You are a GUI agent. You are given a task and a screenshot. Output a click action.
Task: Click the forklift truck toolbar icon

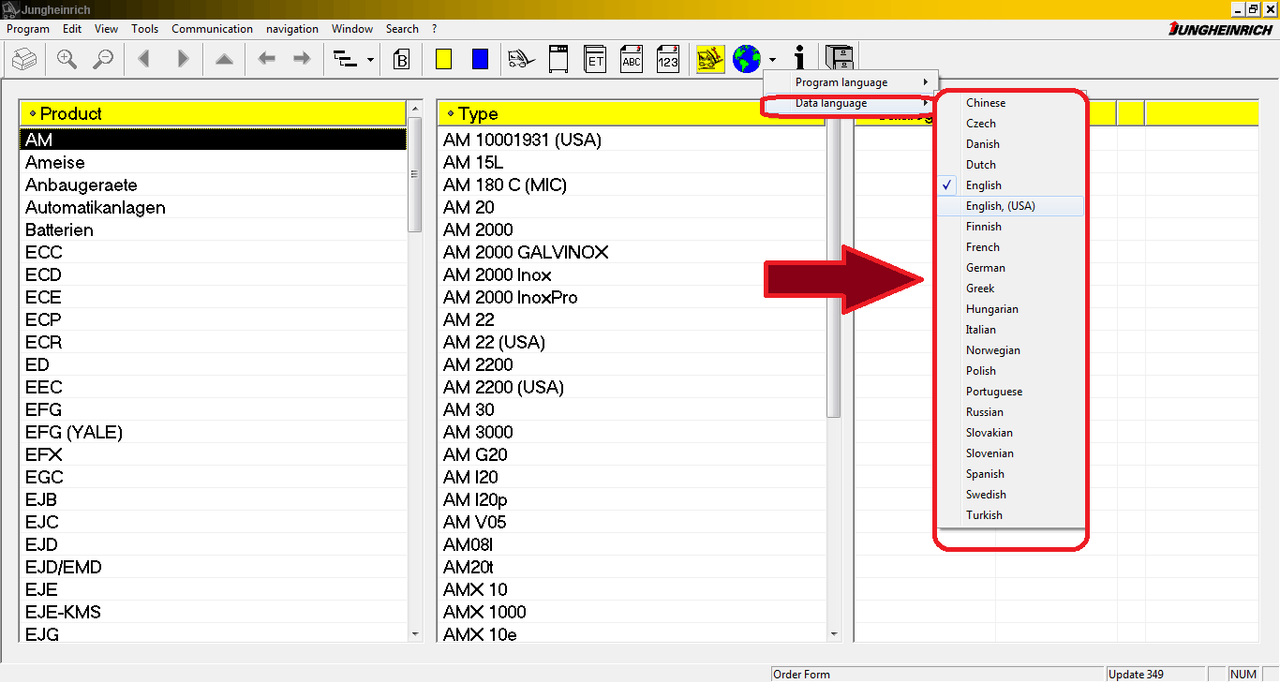pos(521,59)
